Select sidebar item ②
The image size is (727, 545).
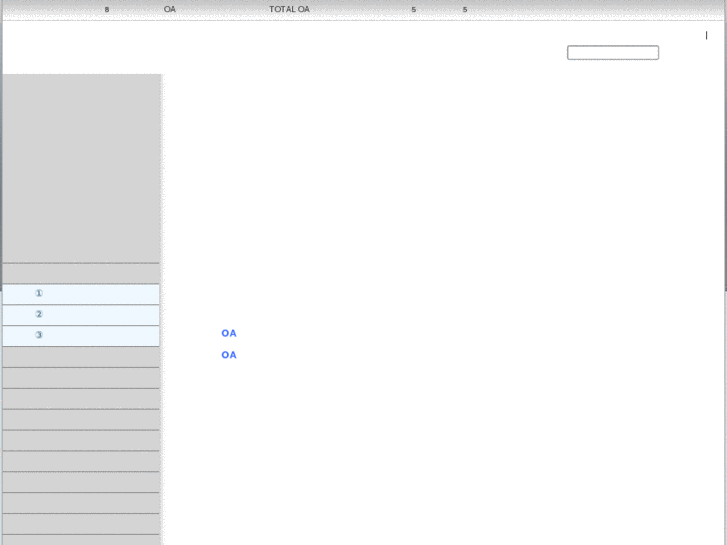click(81, 315)
